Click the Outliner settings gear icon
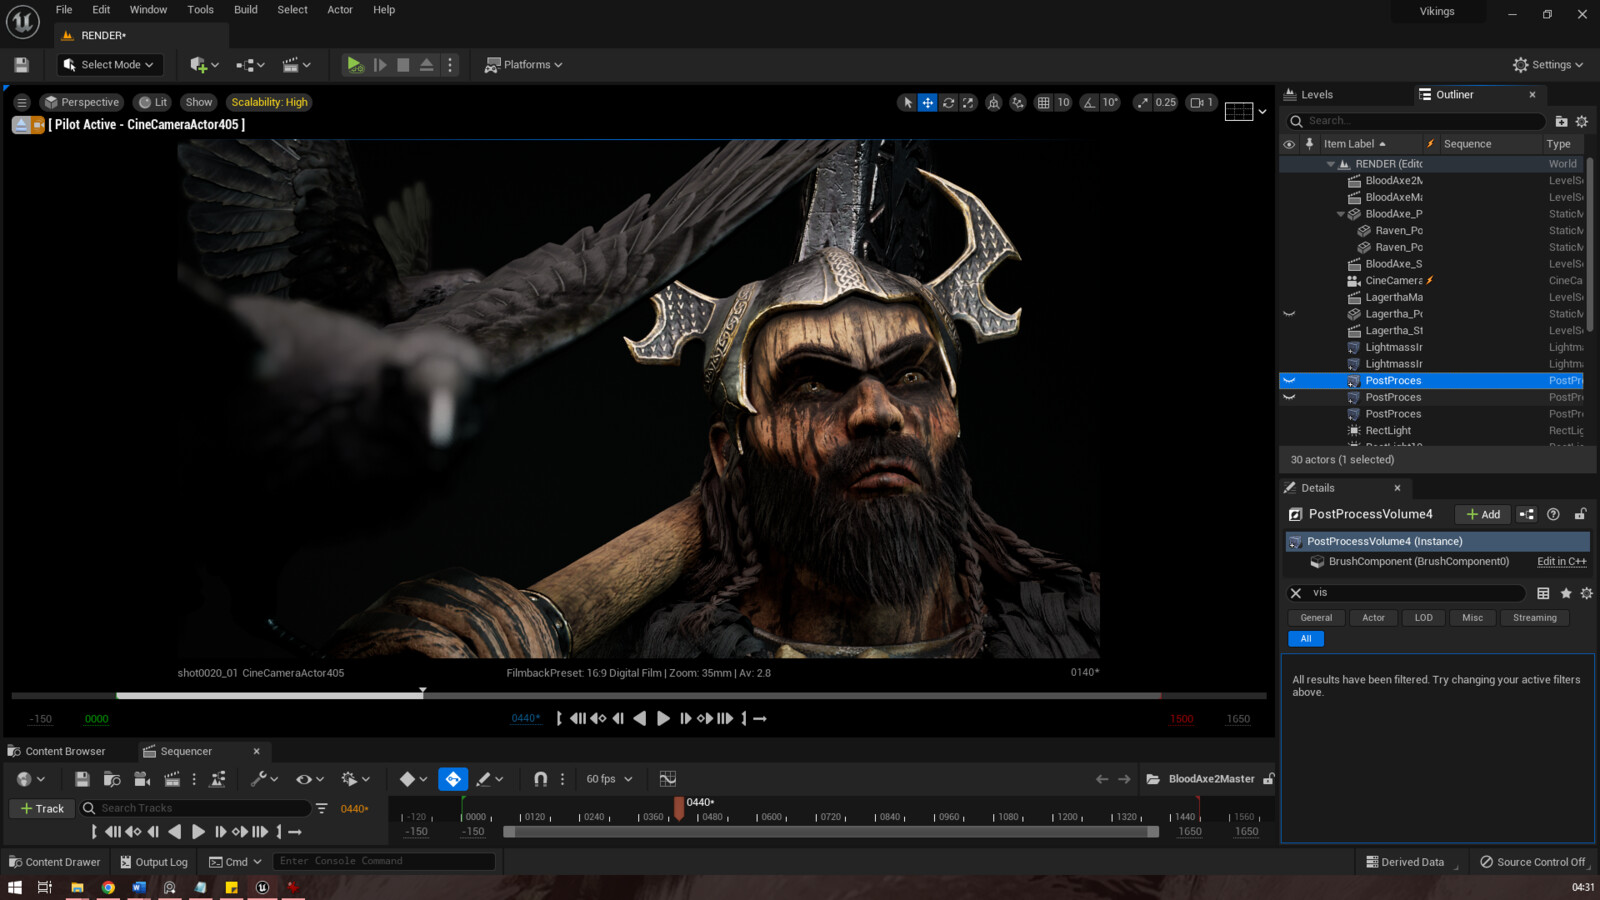The width and height of the screenshot is (1600, 900). (x=1582, y=121)
